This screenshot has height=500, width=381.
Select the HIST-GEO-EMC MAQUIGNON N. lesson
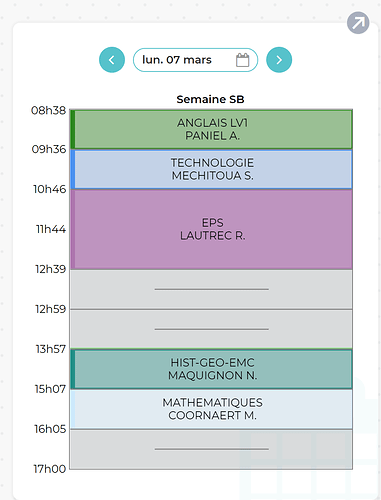point(211,369)
